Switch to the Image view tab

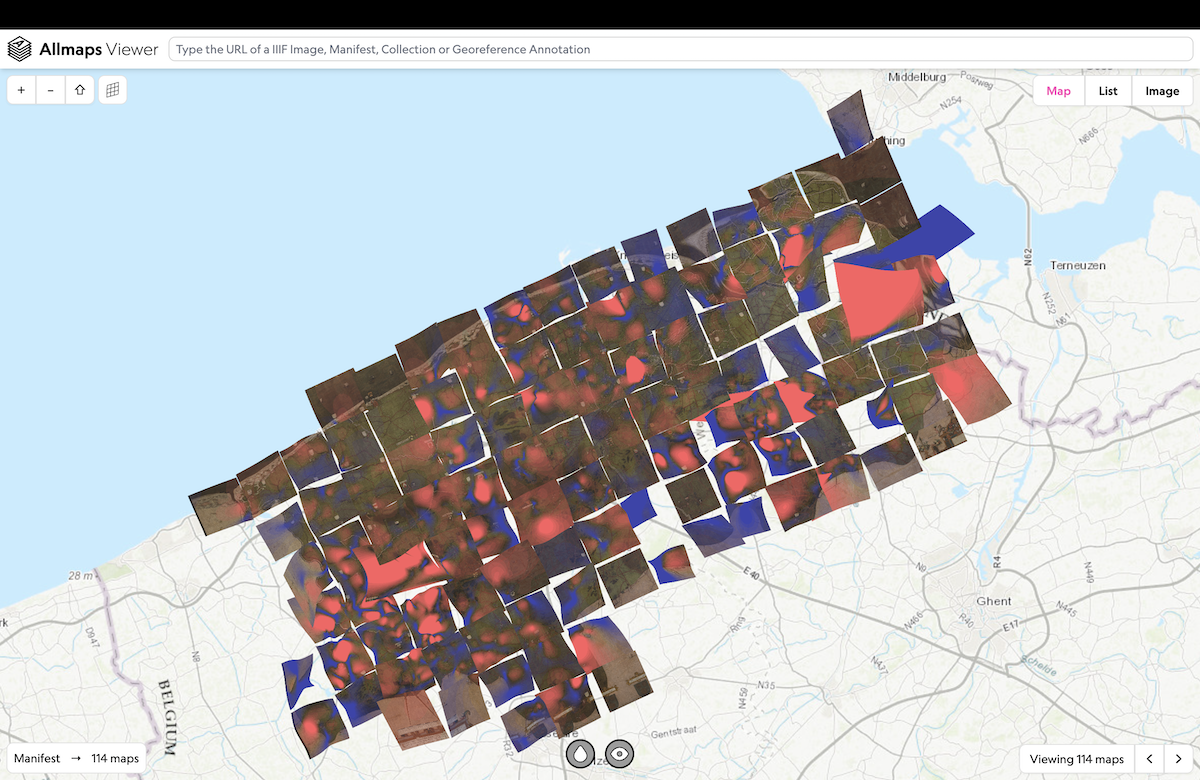pyautogui.click(x=1162, y=91)
